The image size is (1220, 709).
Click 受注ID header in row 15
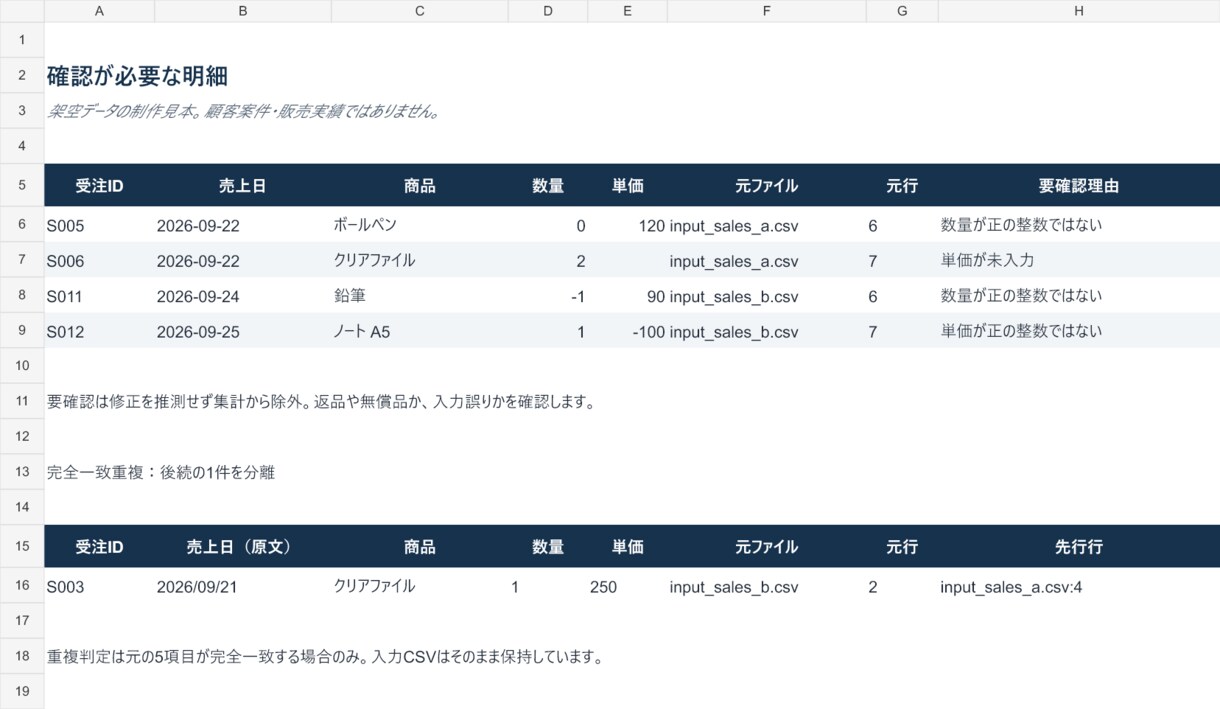[x=99, y=547]
